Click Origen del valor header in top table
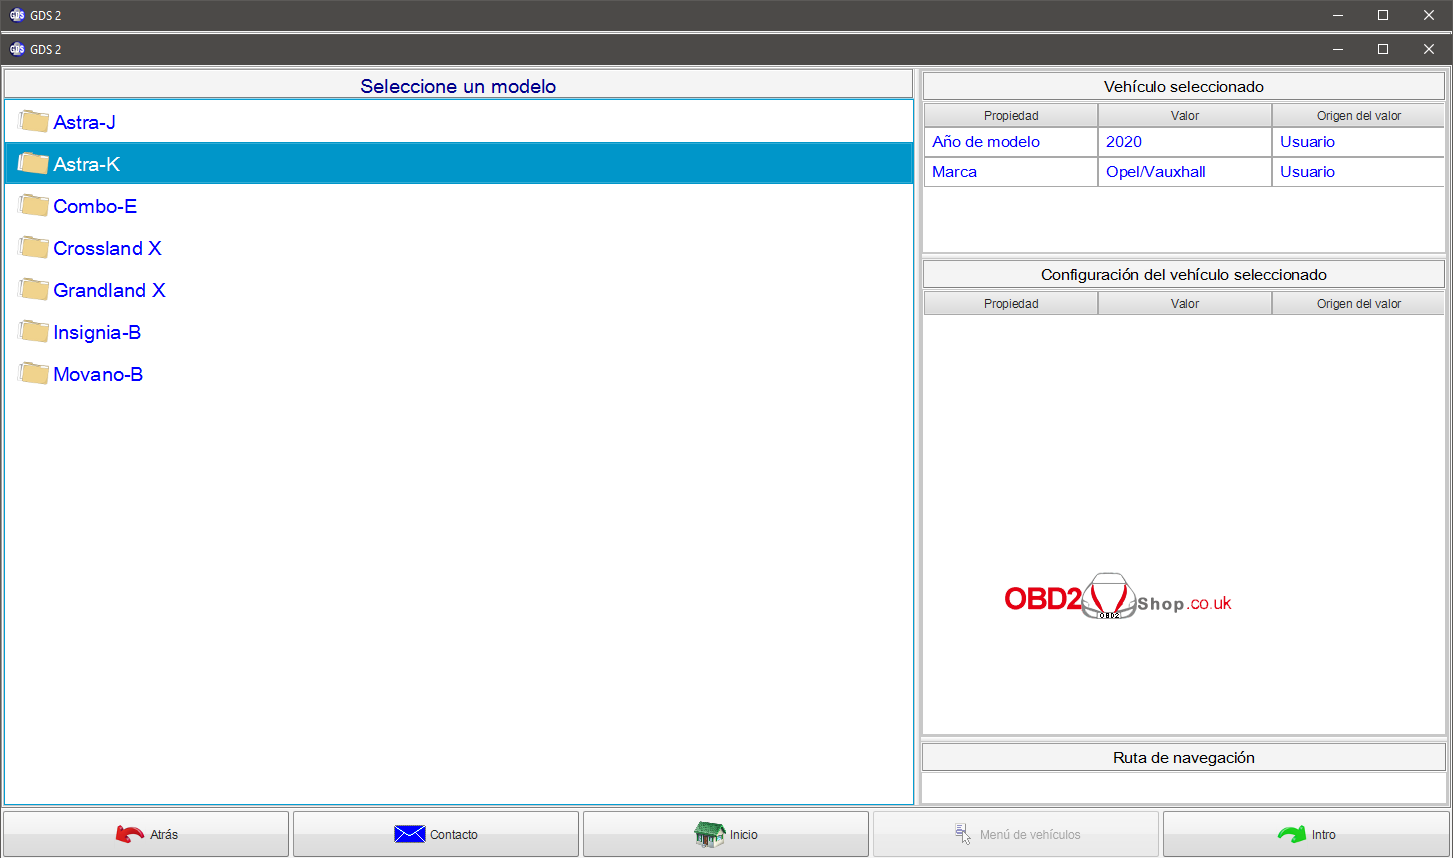 1358,116
